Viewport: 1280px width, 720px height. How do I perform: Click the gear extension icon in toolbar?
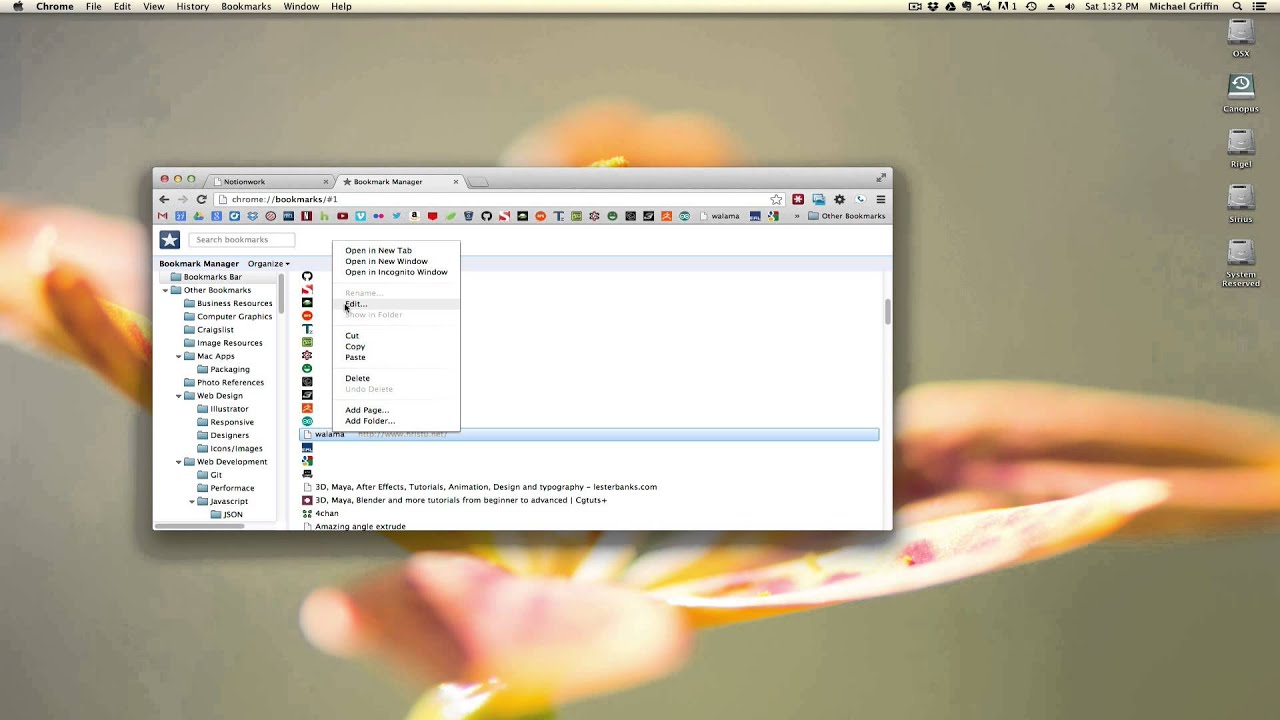(839, 199)
